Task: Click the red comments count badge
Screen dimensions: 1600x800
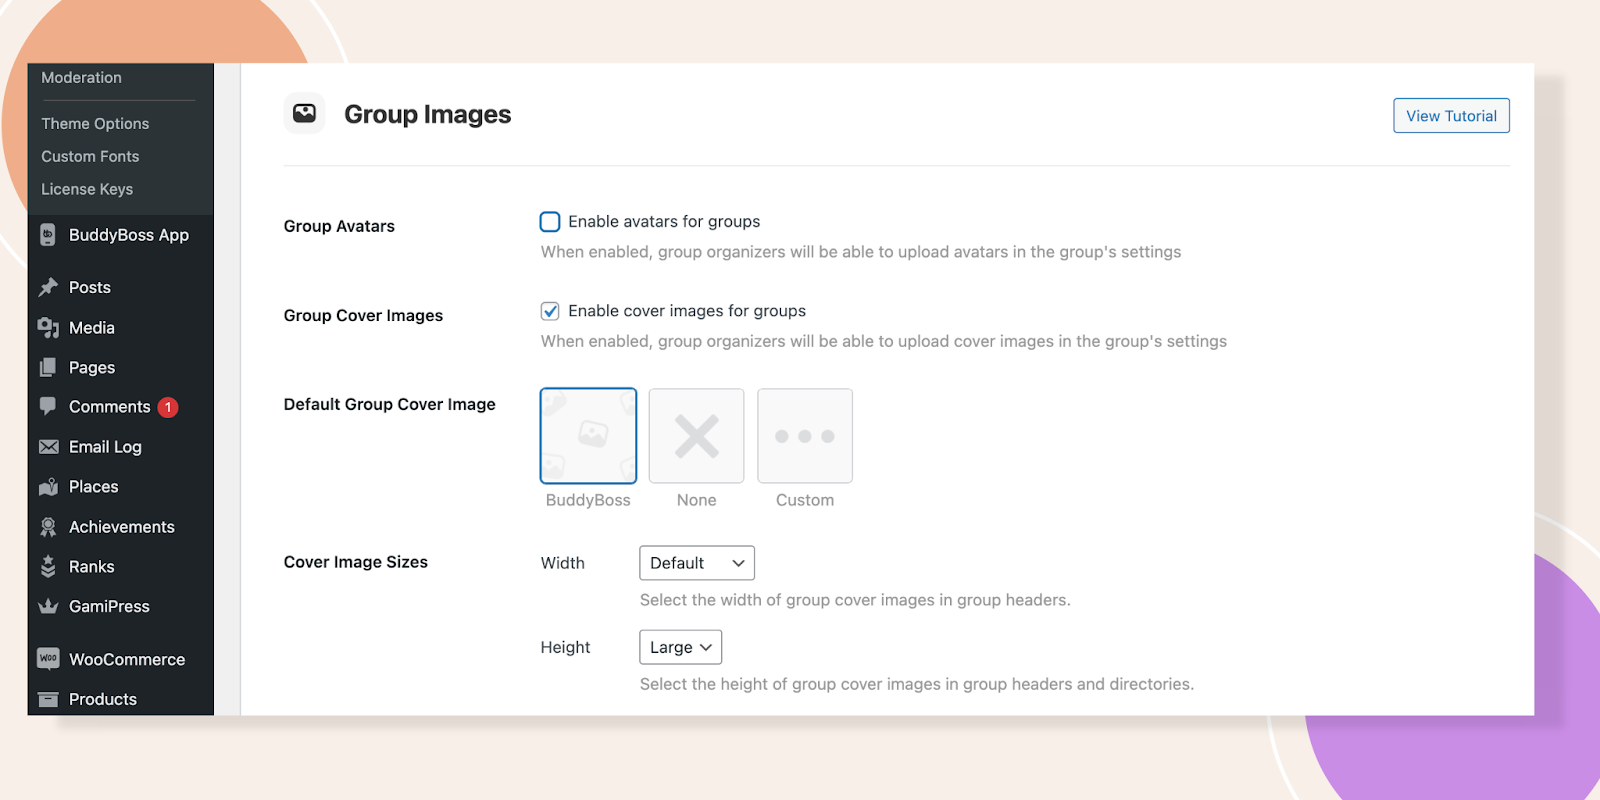Action: coord(168,407)
